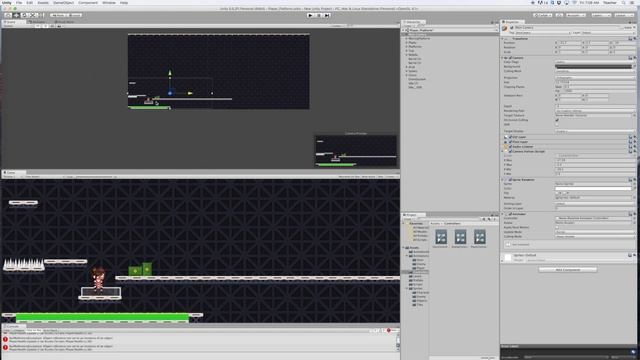Viewport: 640px width, 360px height.
Task: Toggle the Sprite Renderer enabled checkbox
Action: click(x=511, y=180)
